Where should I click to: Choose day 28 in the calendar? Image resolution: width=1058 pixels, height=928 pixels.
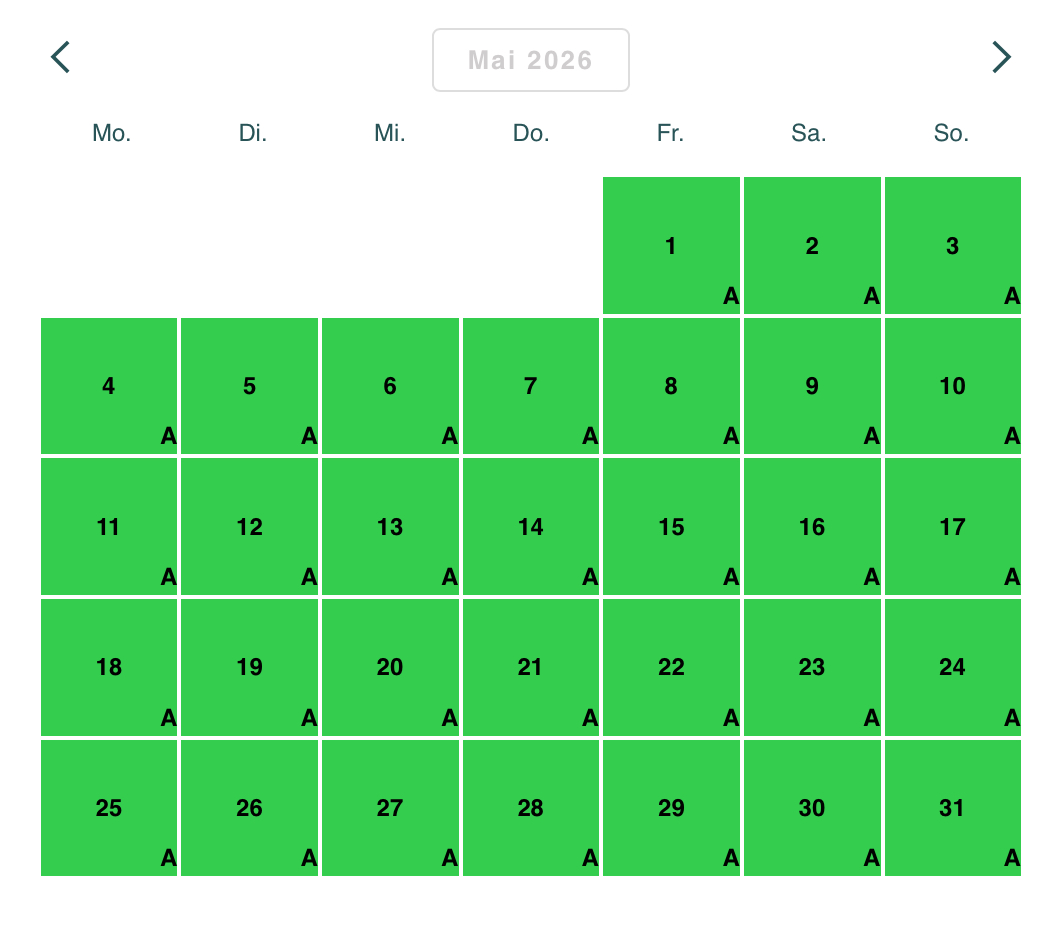point(531,808)
